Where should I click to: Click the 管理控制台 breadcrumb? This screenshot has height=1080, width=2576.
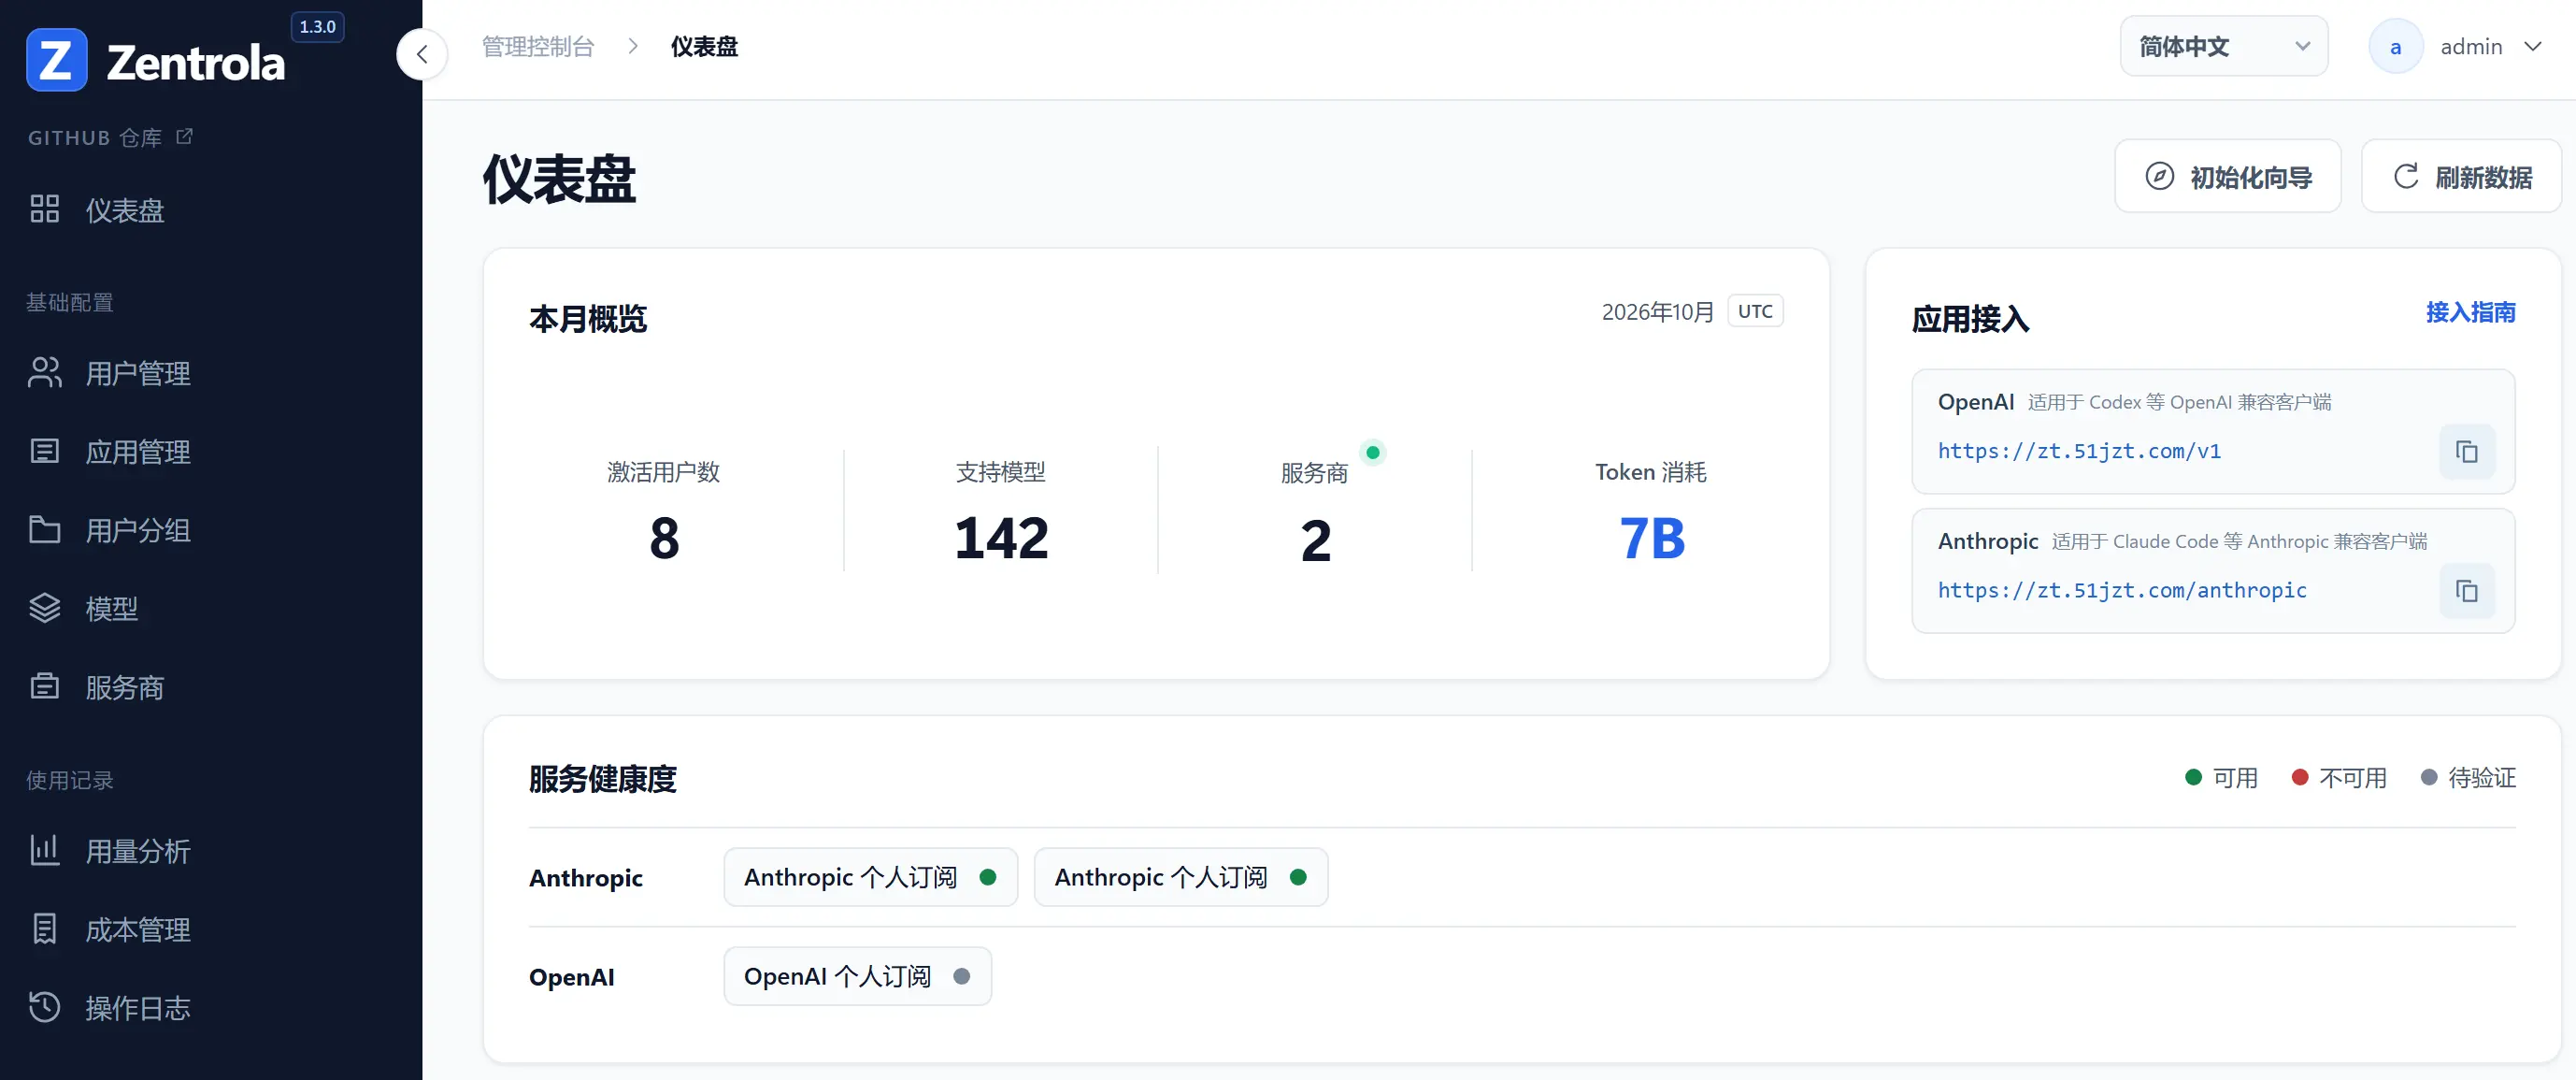pyautogui.click(x=538, y=47)
